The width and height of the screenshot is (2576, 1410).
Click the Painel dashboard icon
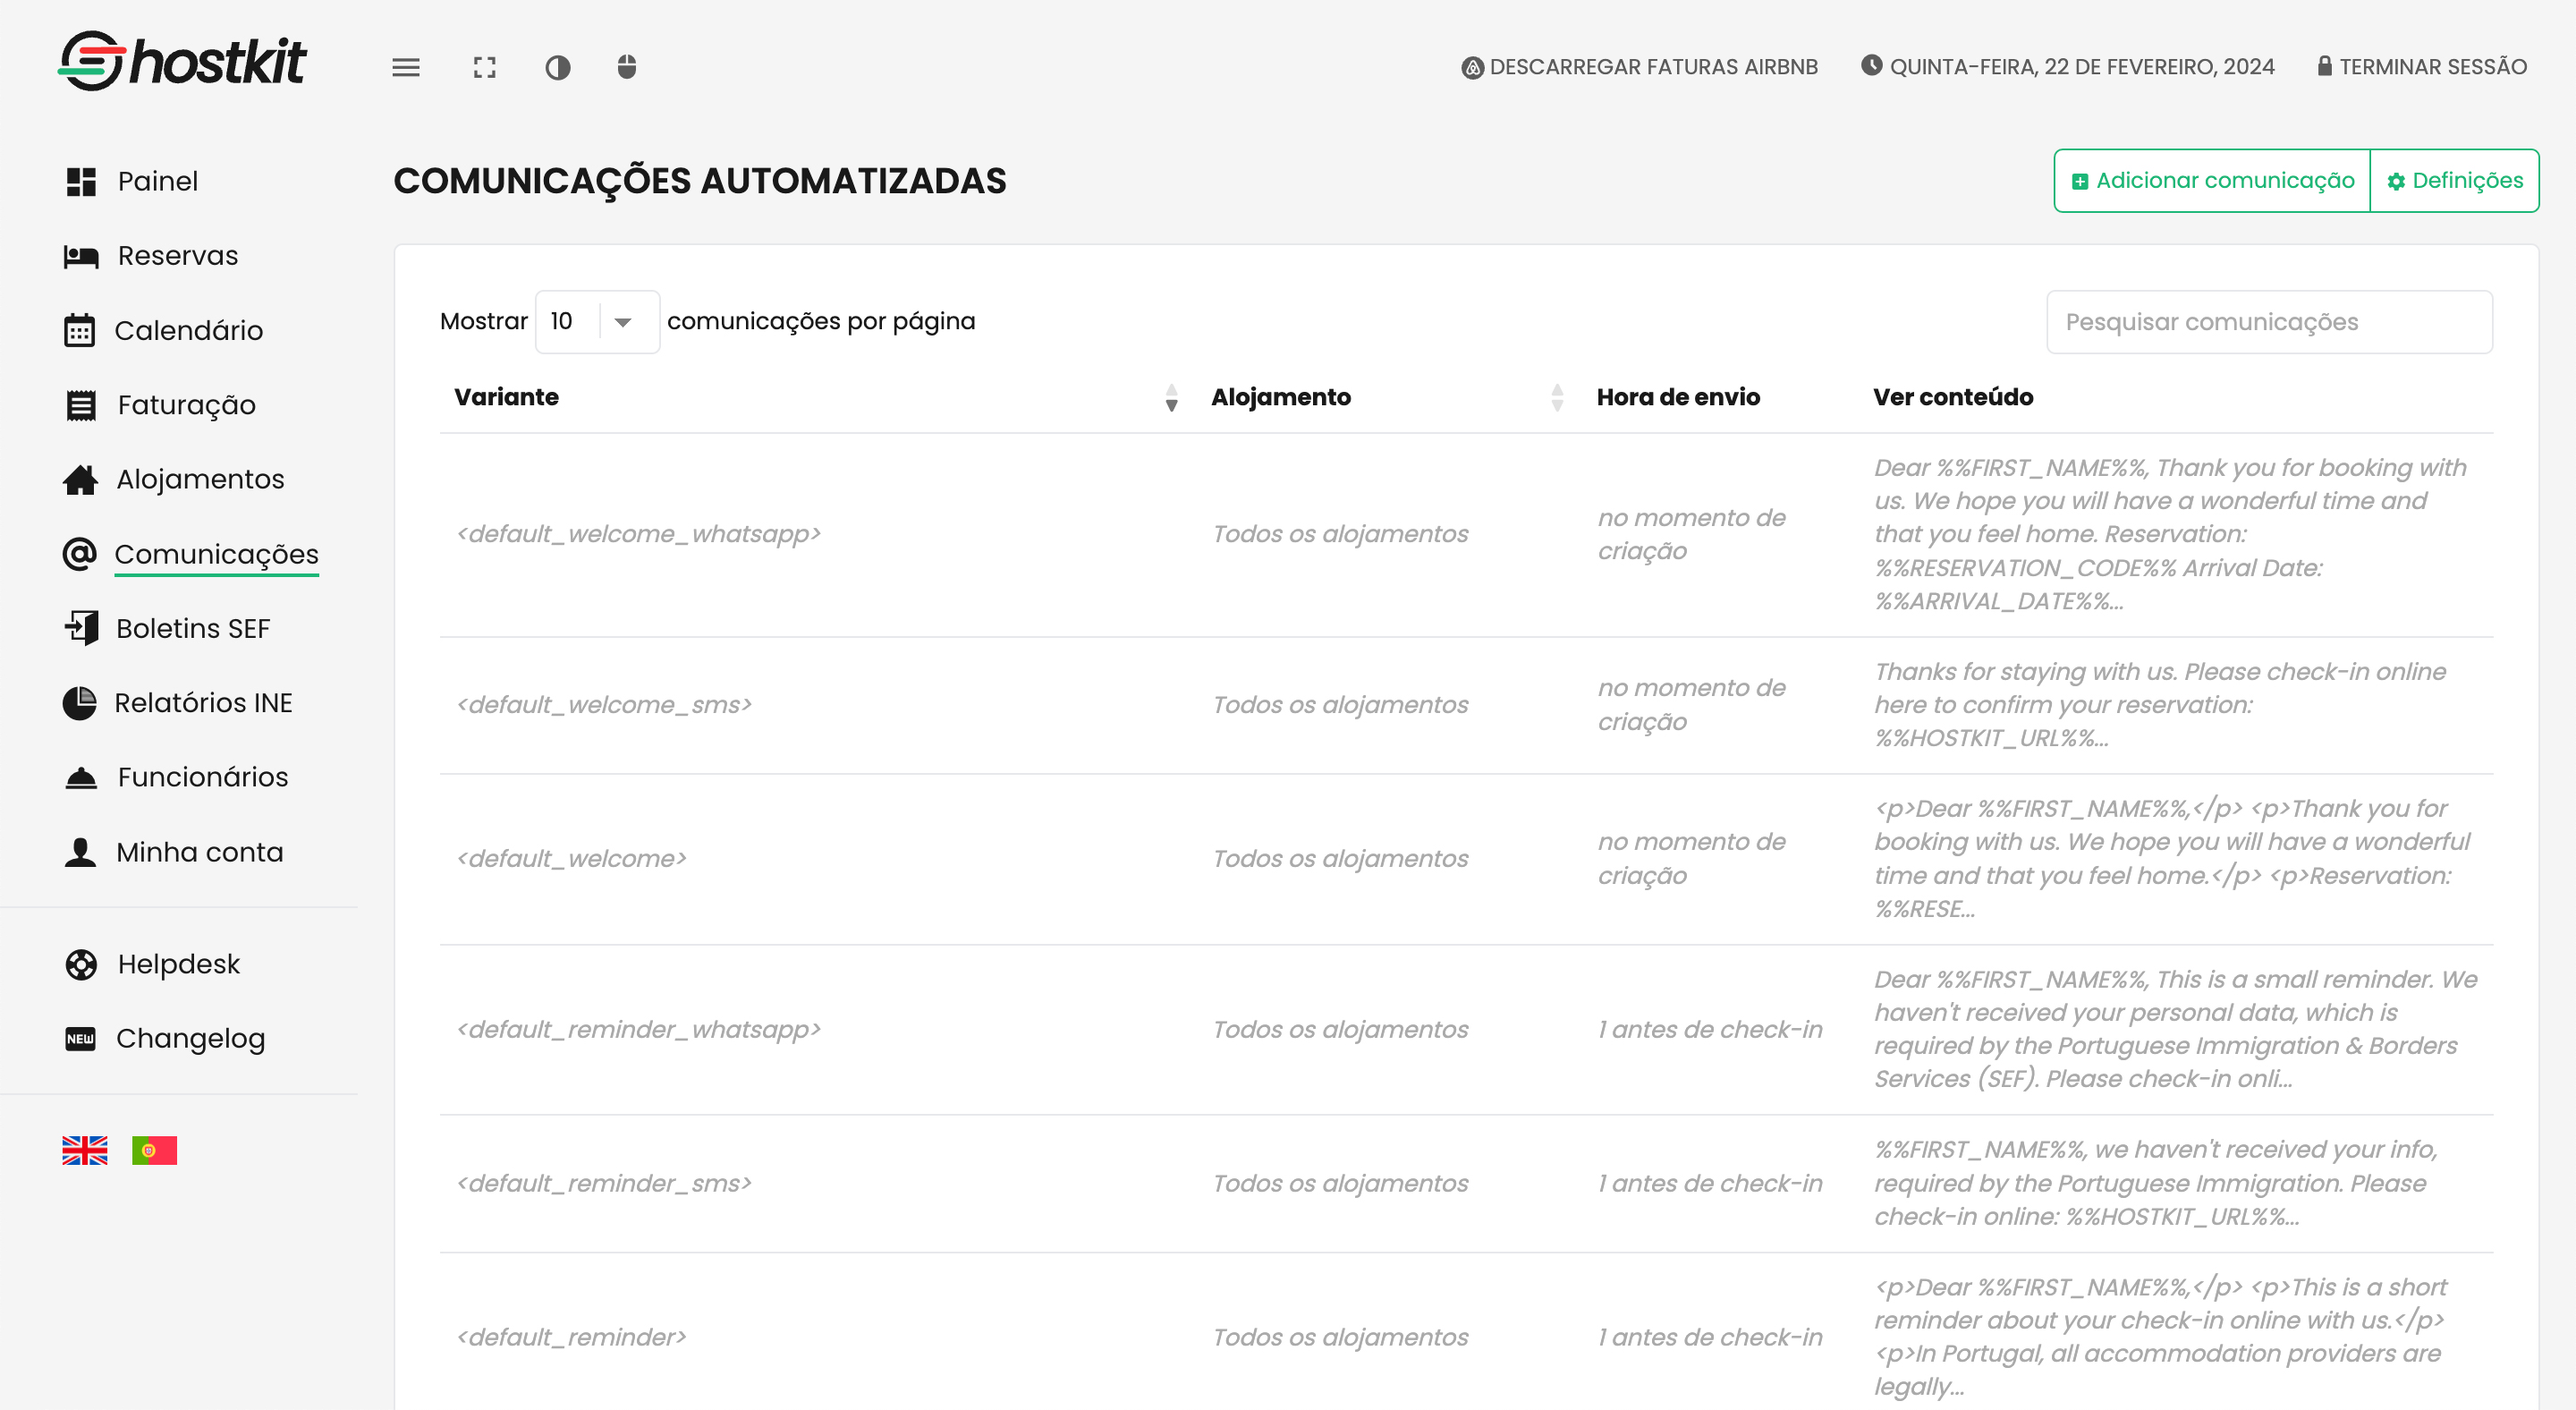(x=81, y=182)
